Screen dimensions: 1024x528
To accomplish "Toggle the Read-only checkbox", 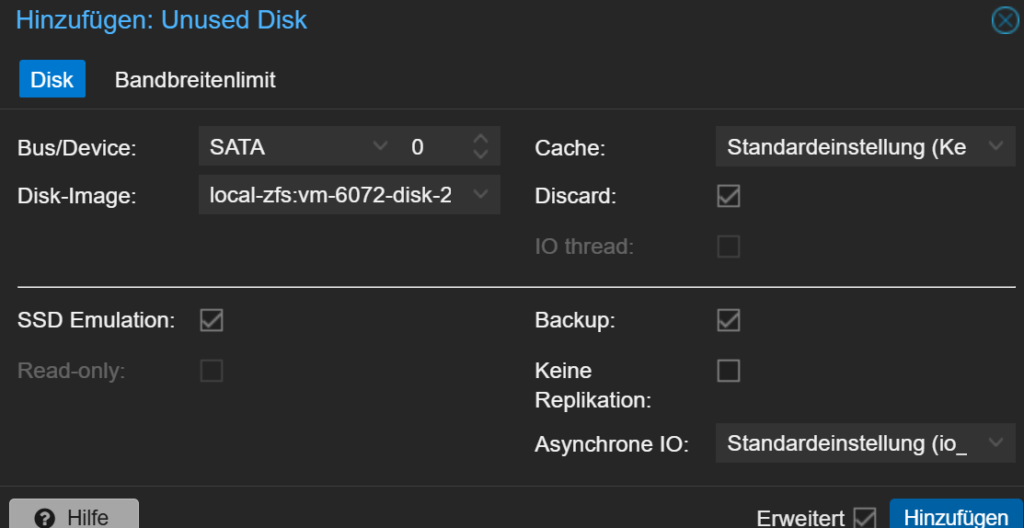I will pos(212,371).
